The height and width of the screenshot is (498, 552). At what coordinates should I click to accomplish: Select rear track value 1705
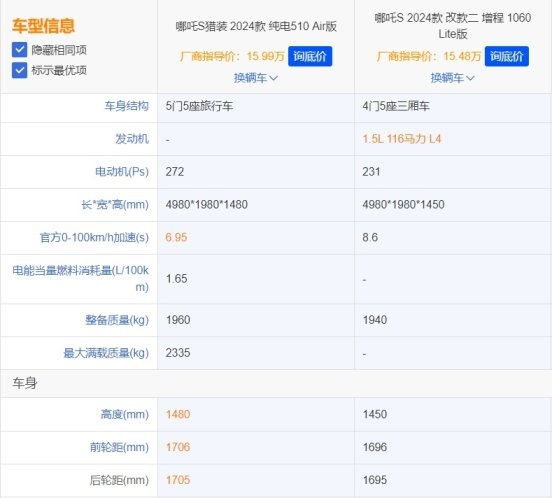tap(178, 480)
